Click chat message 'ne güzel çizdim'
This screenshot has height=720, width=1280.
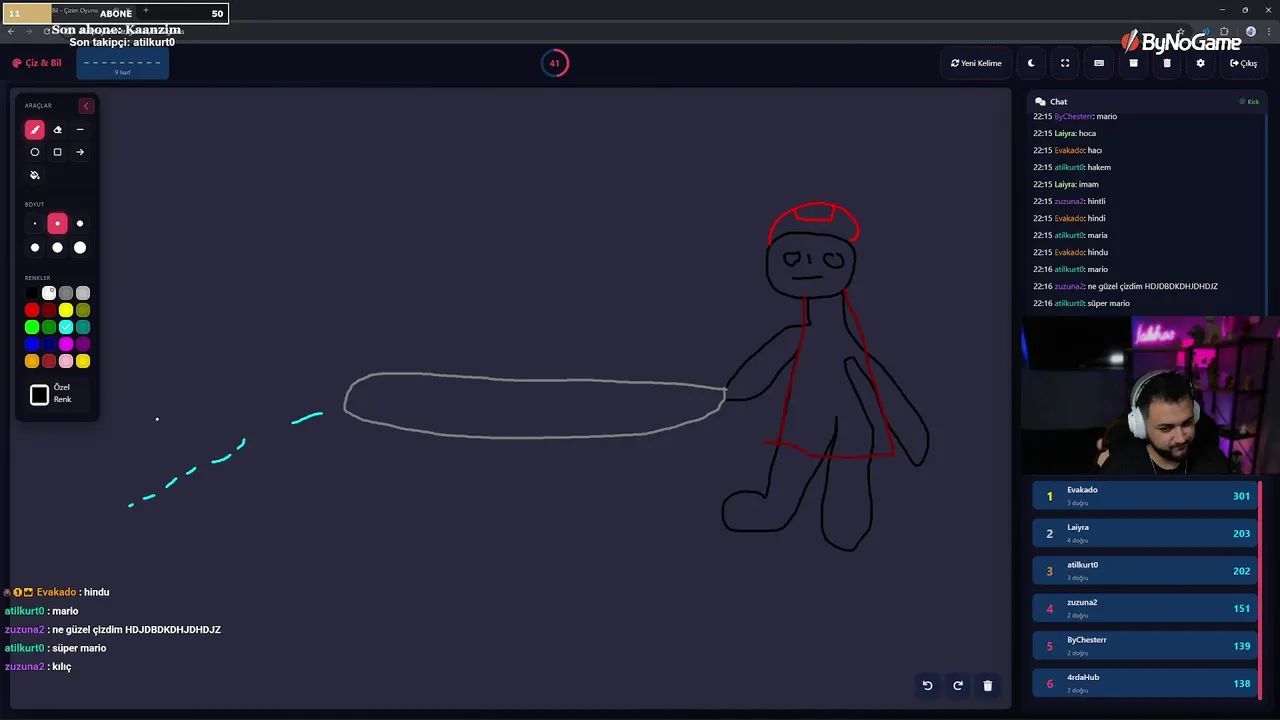coord(1126,286)
